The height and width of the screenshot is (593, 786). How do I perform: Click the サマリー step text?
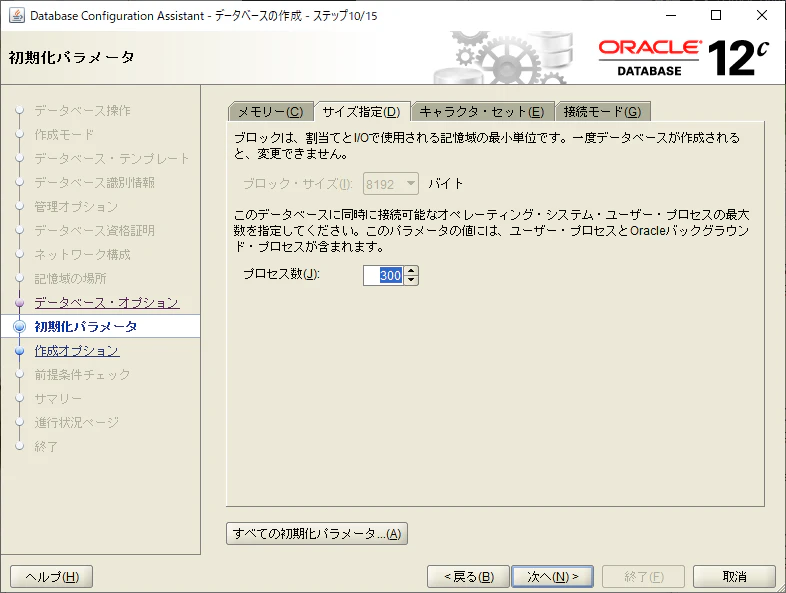(x=58, y=399)
